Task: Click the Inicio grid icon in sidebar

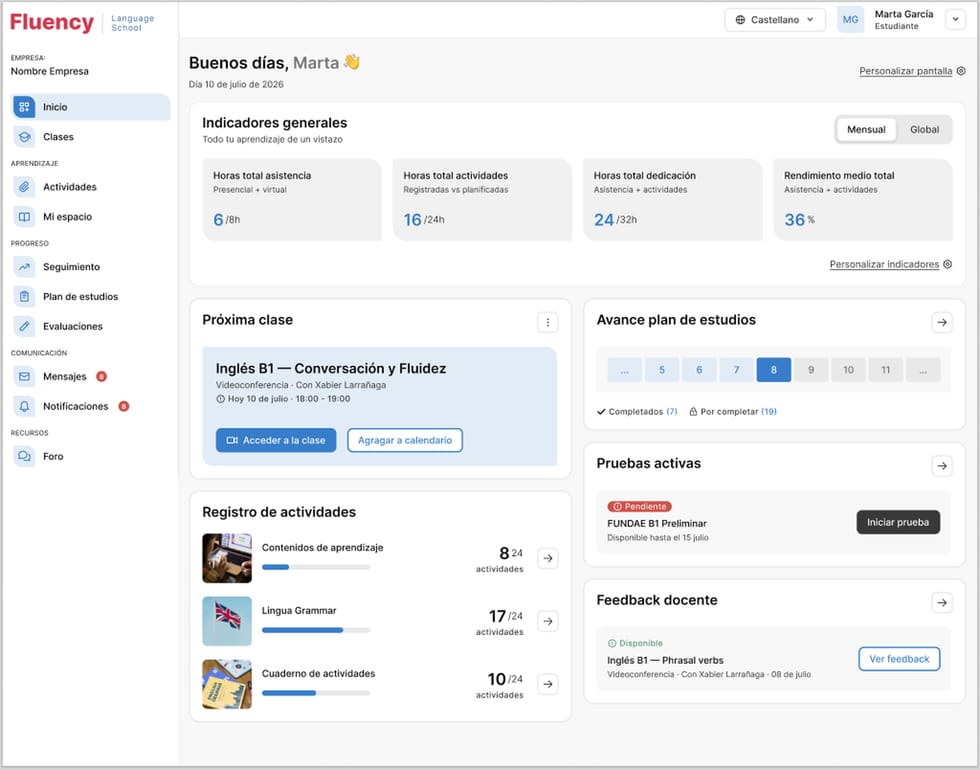Action: tap(24, 107)
